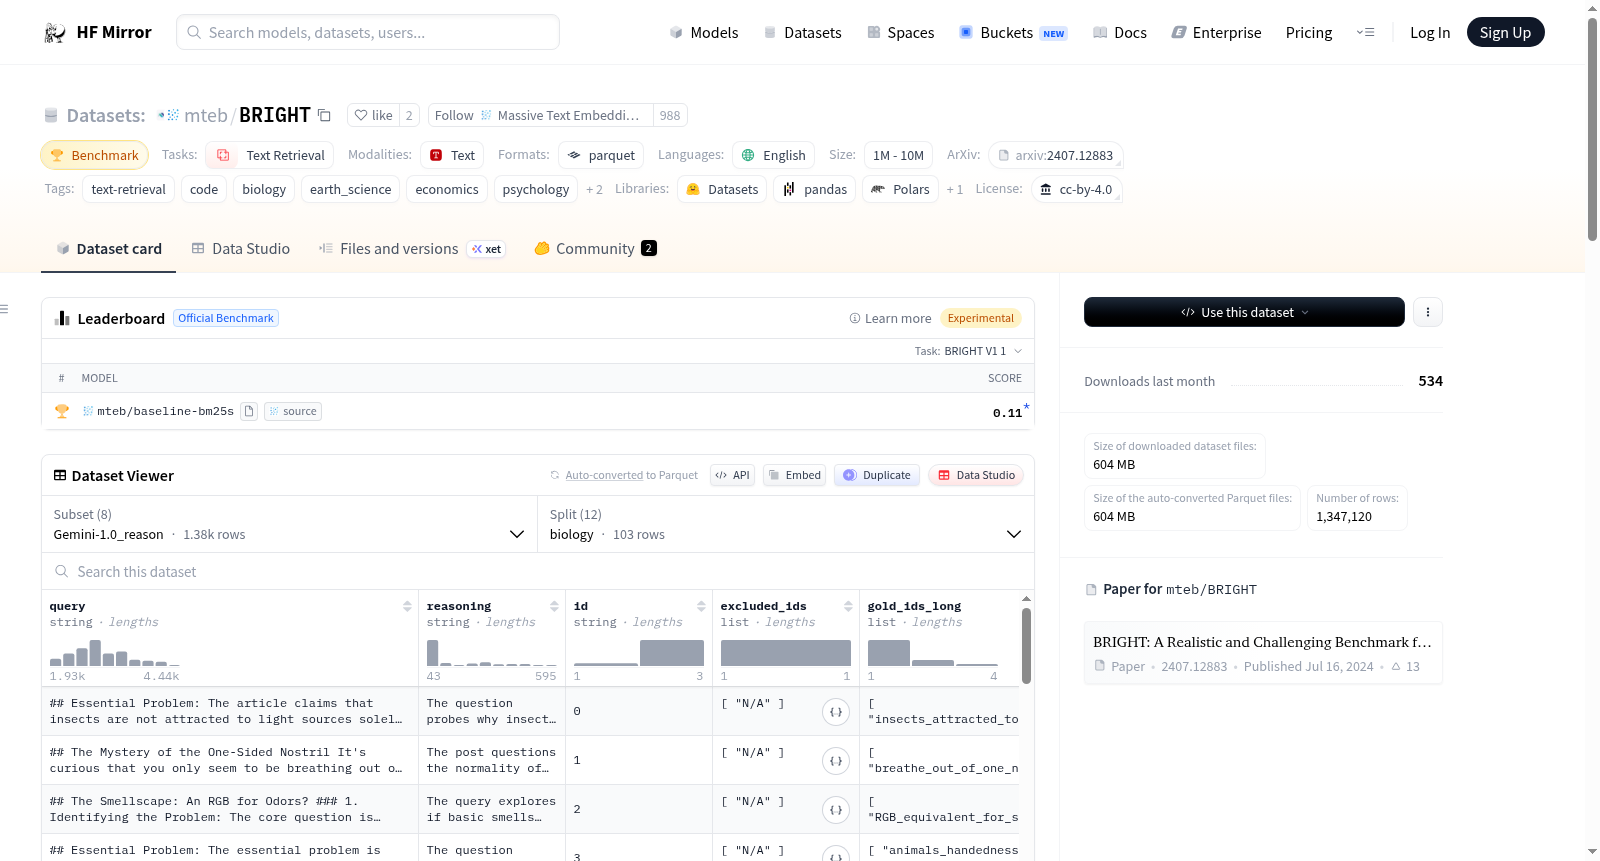Switch to the Data Studio tab

coord(240,248)
